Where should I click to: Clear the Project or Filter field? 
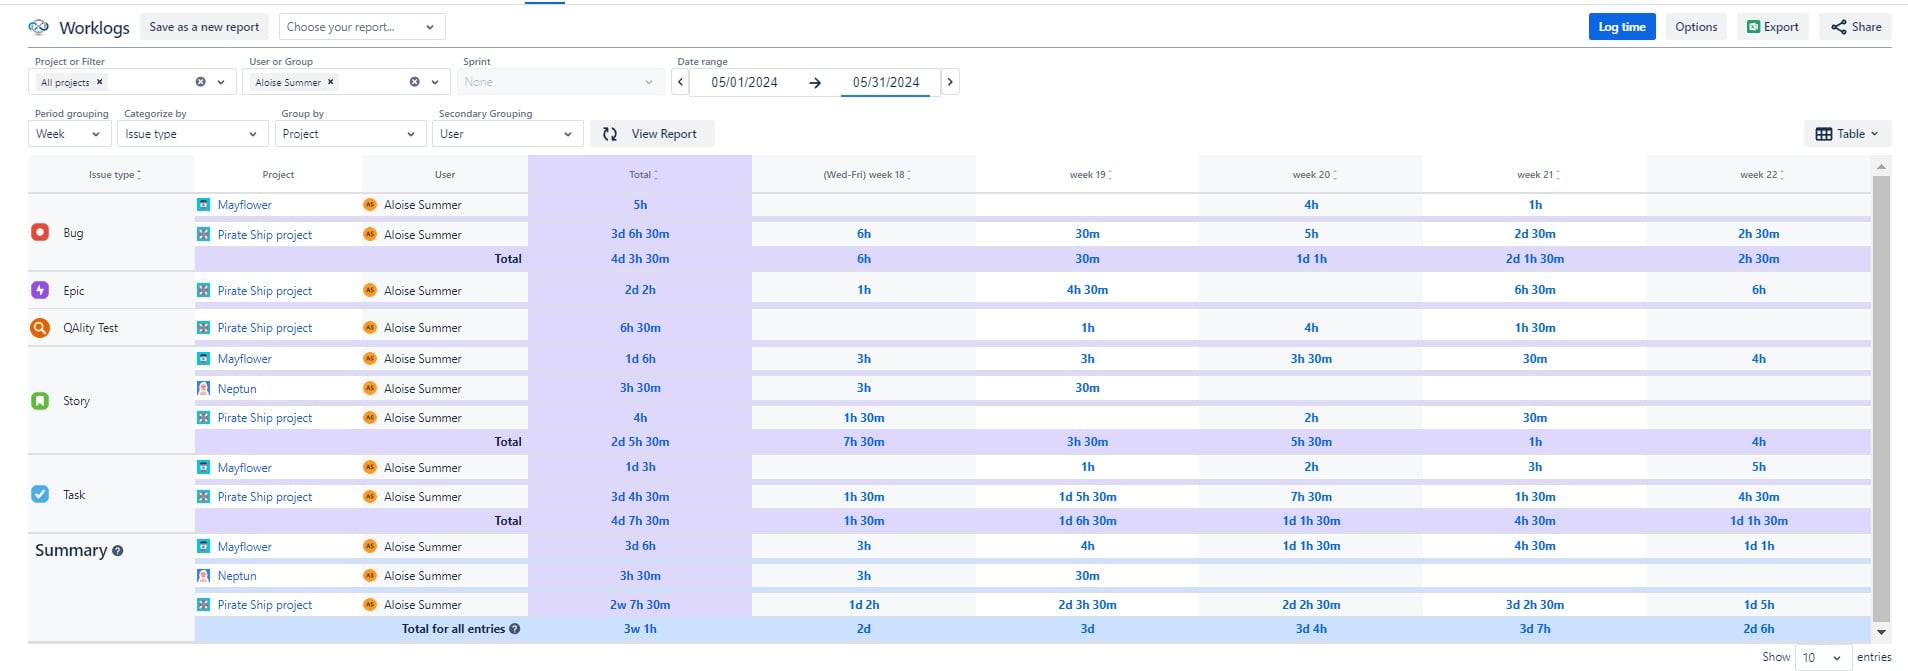click(x=200, y=82)
